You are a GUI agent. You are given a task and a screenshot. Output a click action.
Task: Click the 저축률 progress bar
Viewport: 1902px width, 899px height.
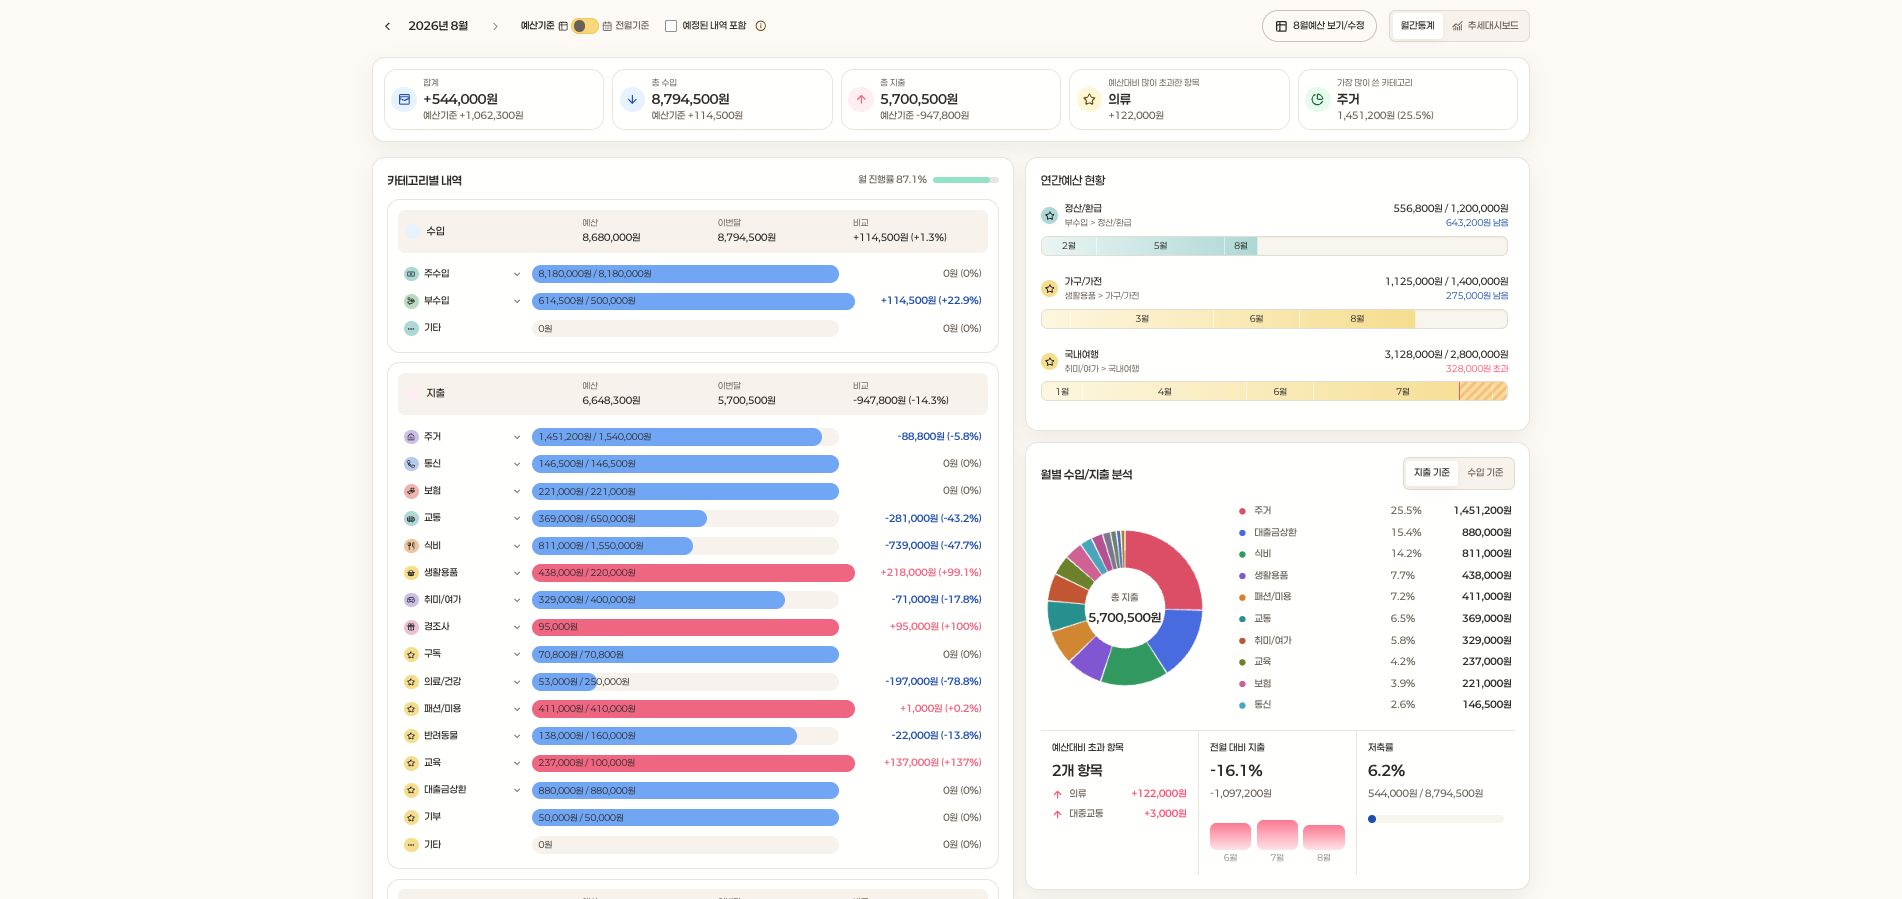1435,819
